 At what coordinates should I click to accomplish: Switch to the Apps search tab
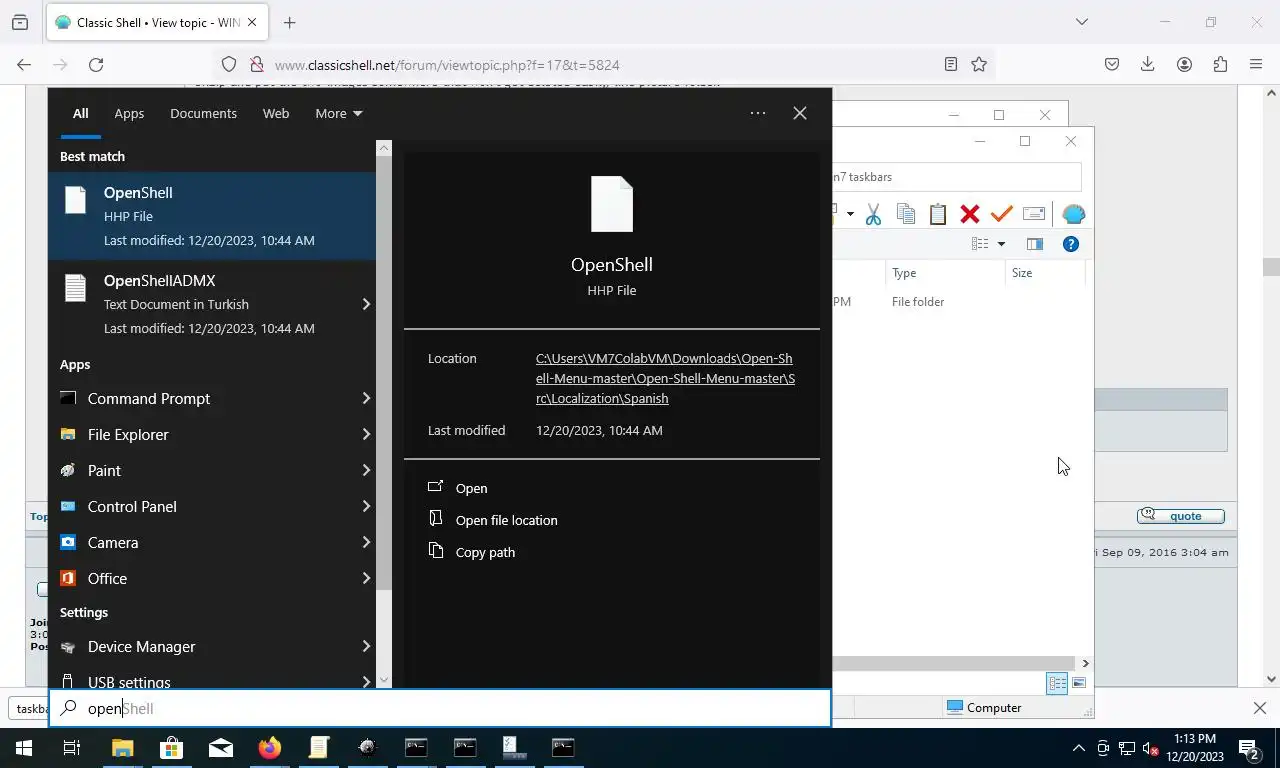tap(129, 113)
